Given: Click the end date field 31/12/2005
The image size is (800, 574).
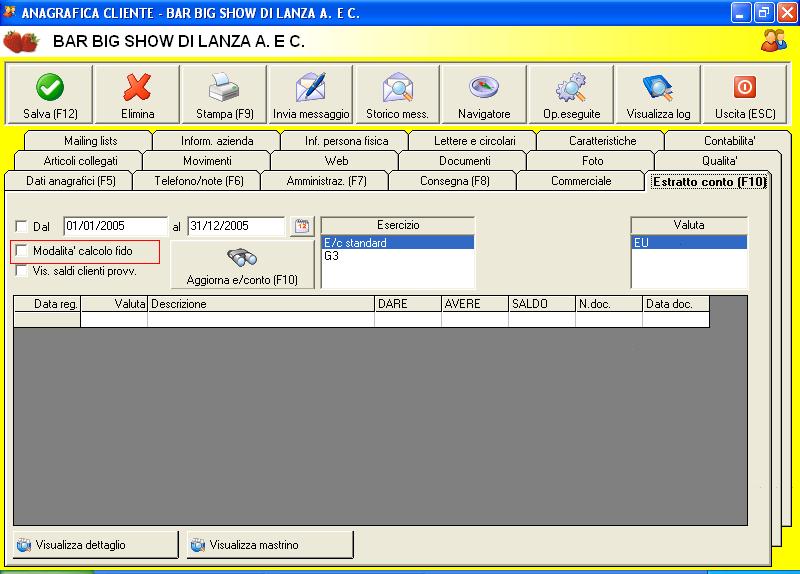Looking at the screenshot, I should point(236,226).
